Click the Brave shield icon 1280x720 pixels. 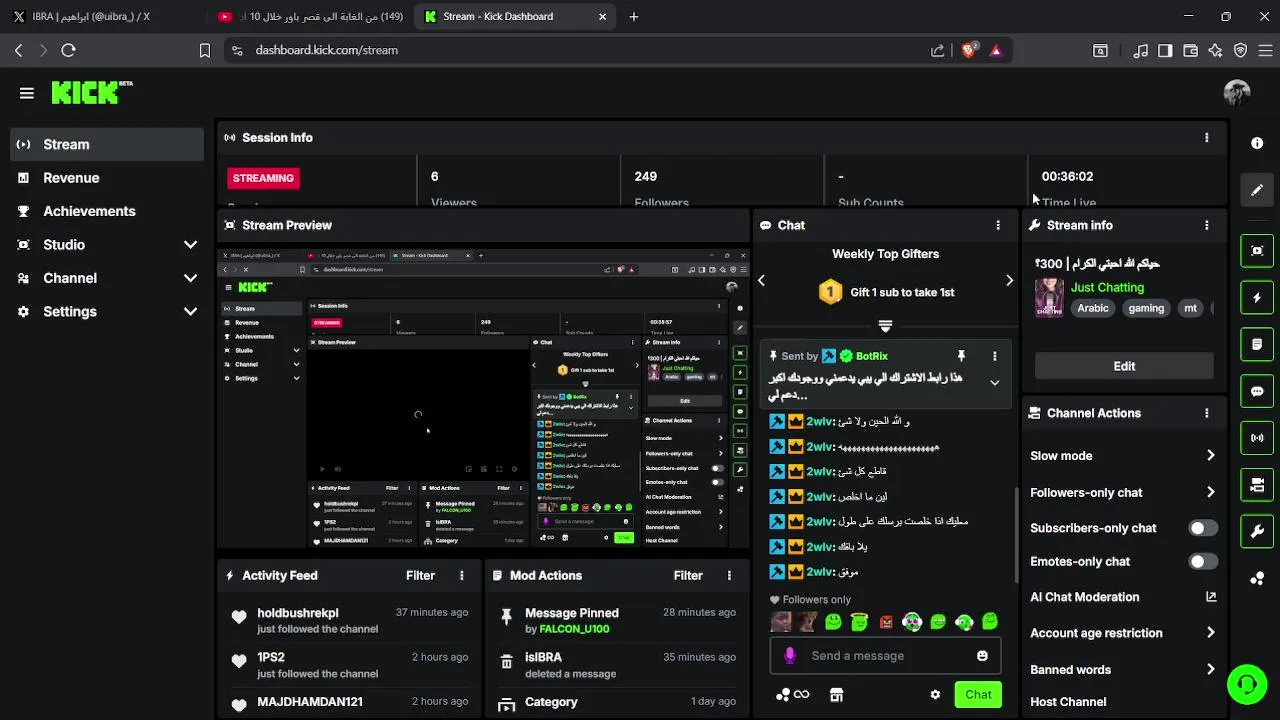968,50
